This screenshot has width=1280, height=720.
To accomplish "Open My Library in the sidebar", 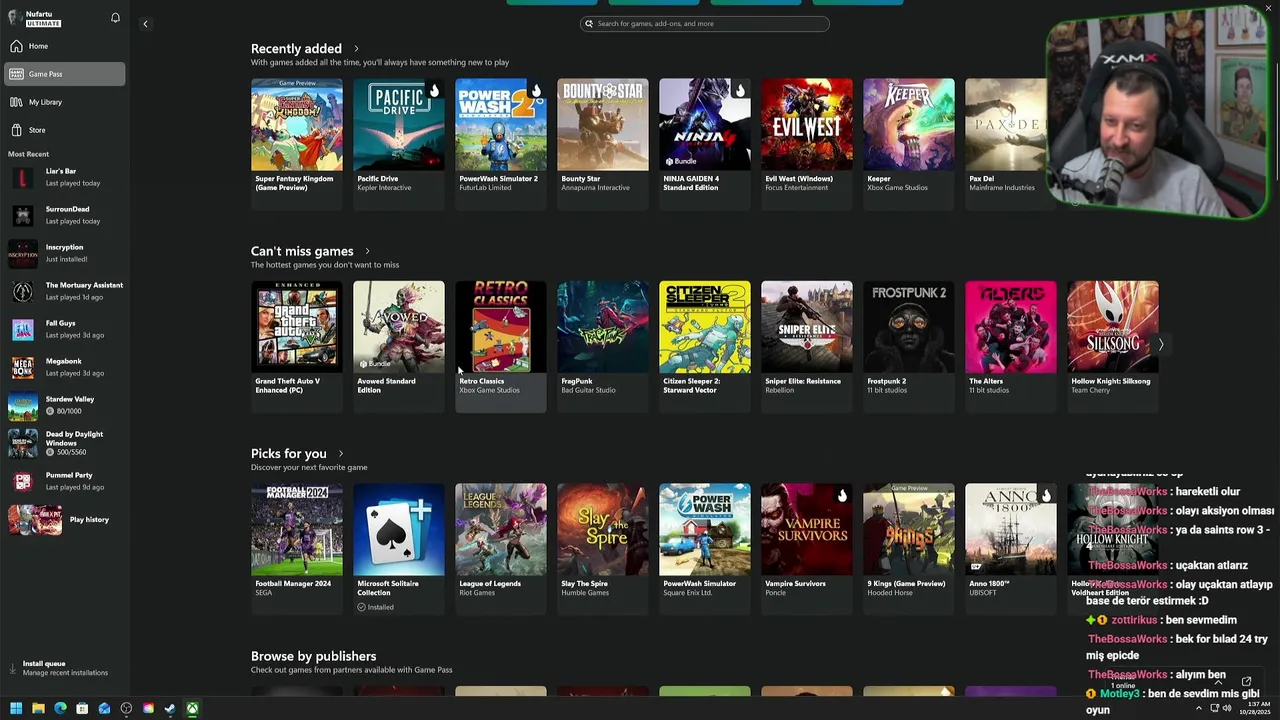I will point(65,102).
